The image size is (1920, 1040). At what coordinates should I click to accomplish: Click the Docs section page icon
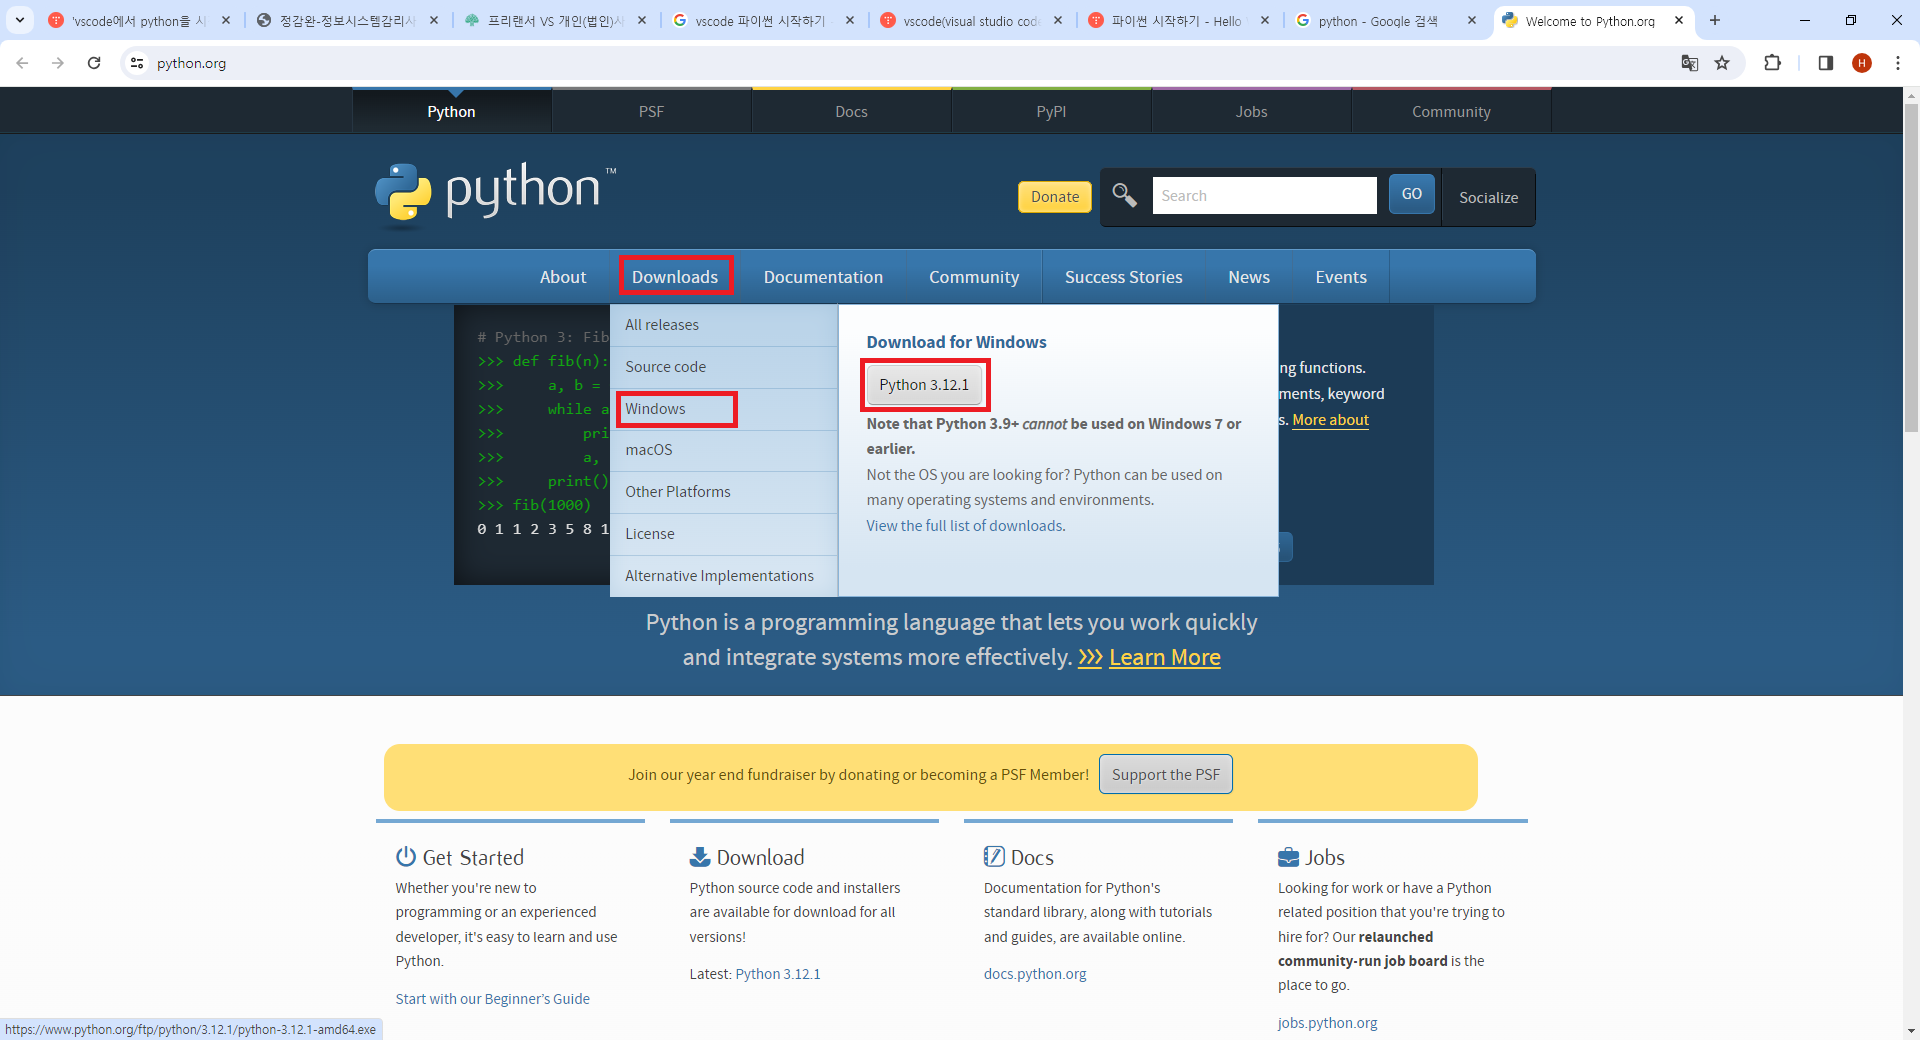tap(994, 856)
